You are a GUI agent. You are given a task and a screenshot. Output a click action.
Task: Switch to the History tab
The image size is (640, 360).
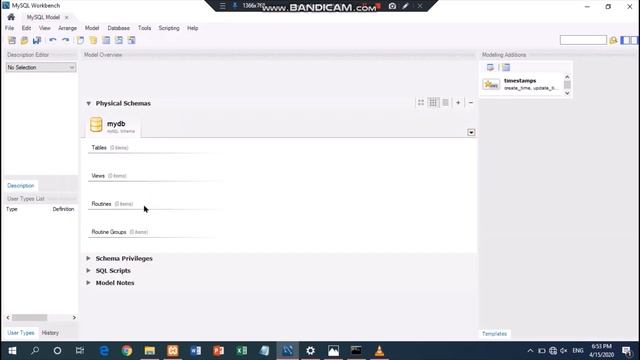click(x=50, y=333)
